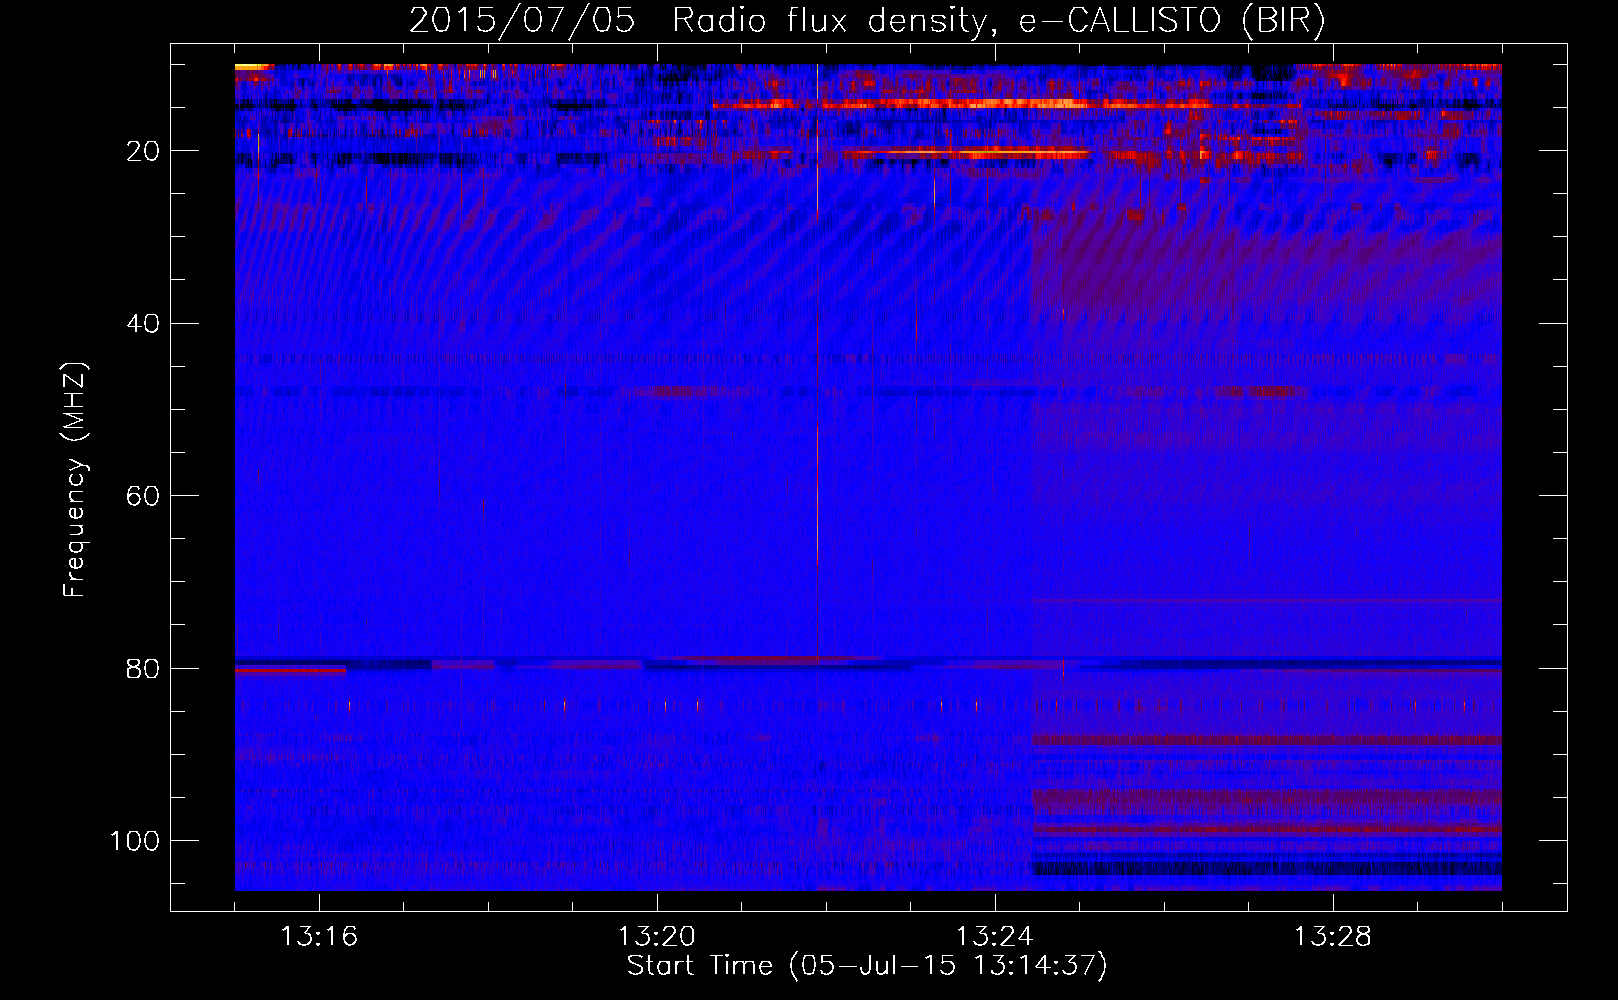This screenshot has height=1000, width=1618.
Task: Click the 13:16 time tick label
Action: click(x=319, y=937)
